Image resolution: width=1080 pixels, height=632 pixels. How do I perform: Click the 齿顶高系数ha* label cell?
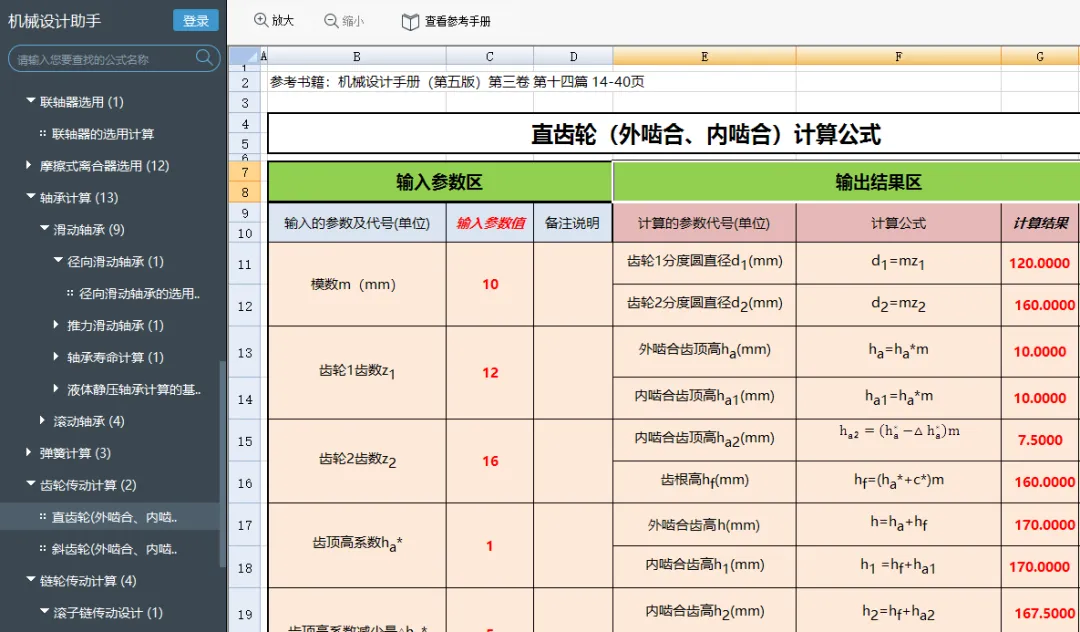tap(357, 546)
